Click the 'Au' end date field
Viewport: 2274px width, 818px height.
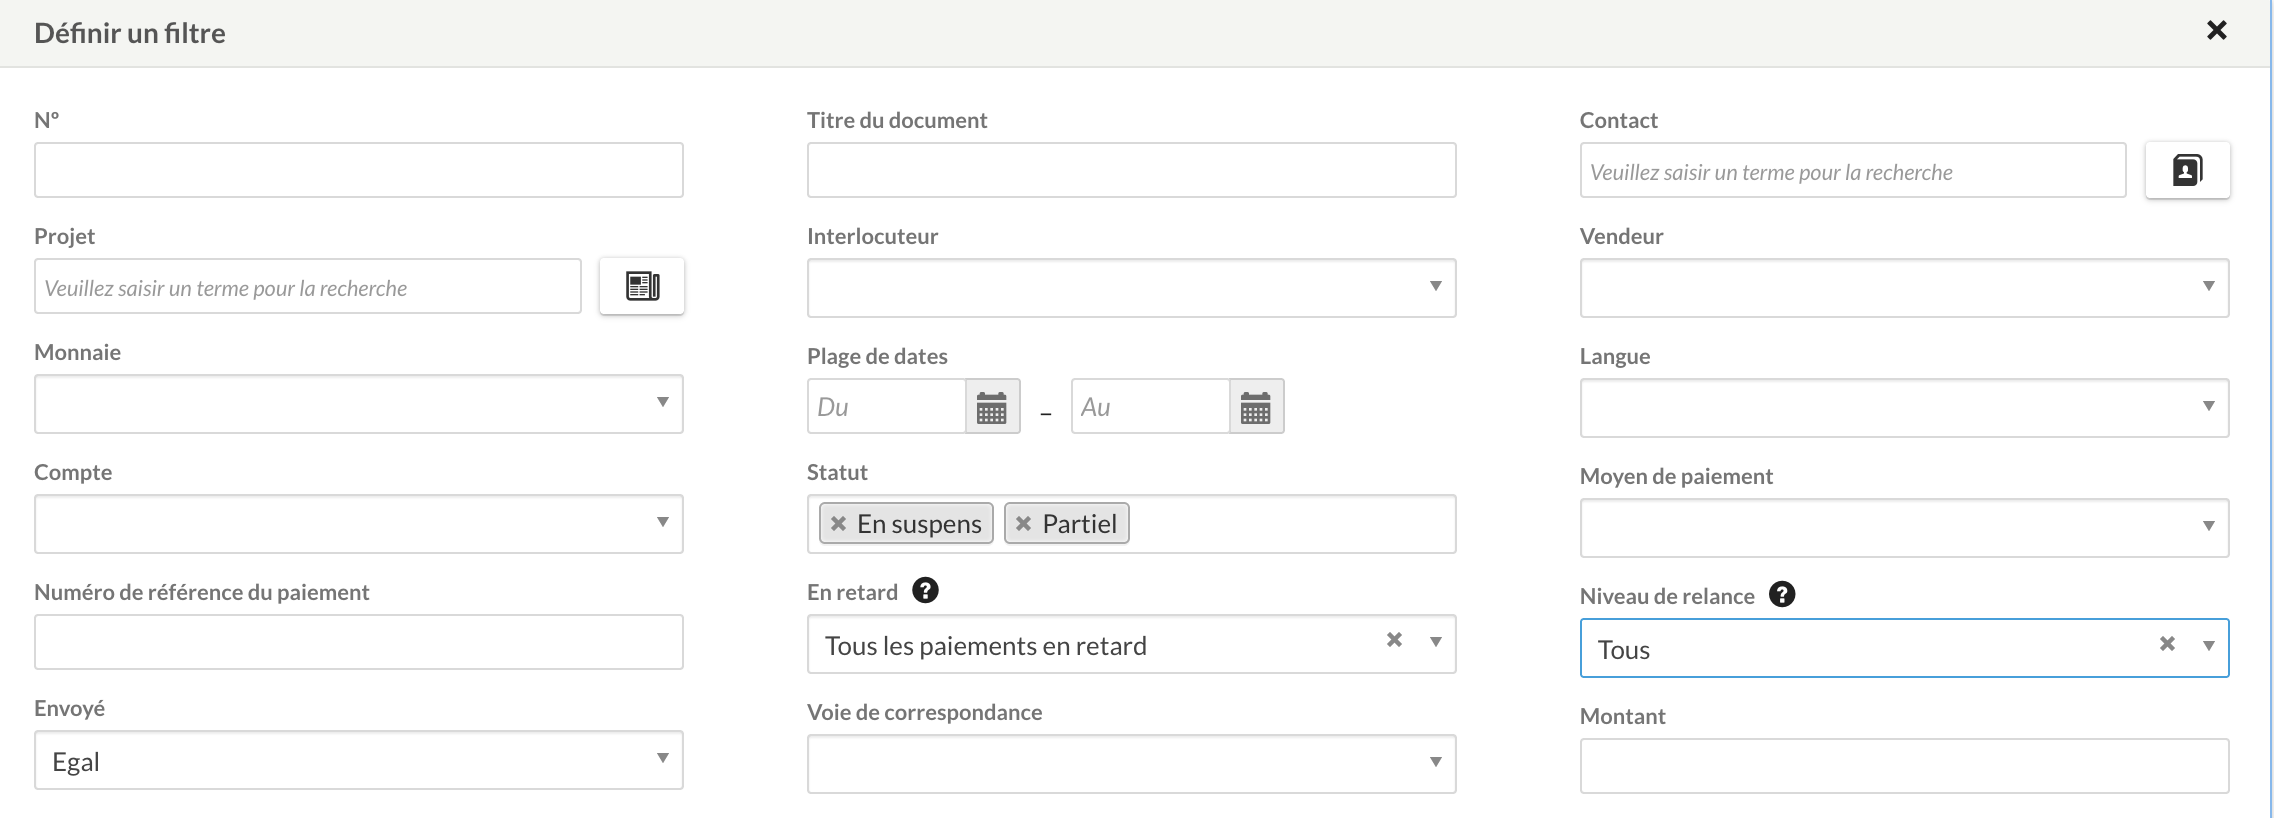pyautogui.click(x=1151, y=406)
